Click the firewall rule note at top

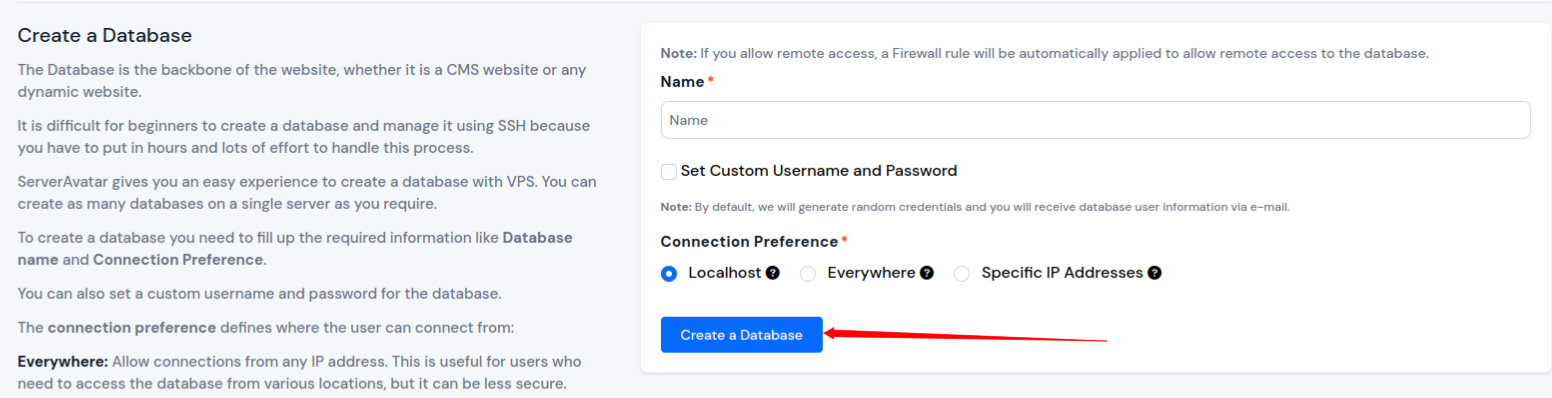point(1045,53)
